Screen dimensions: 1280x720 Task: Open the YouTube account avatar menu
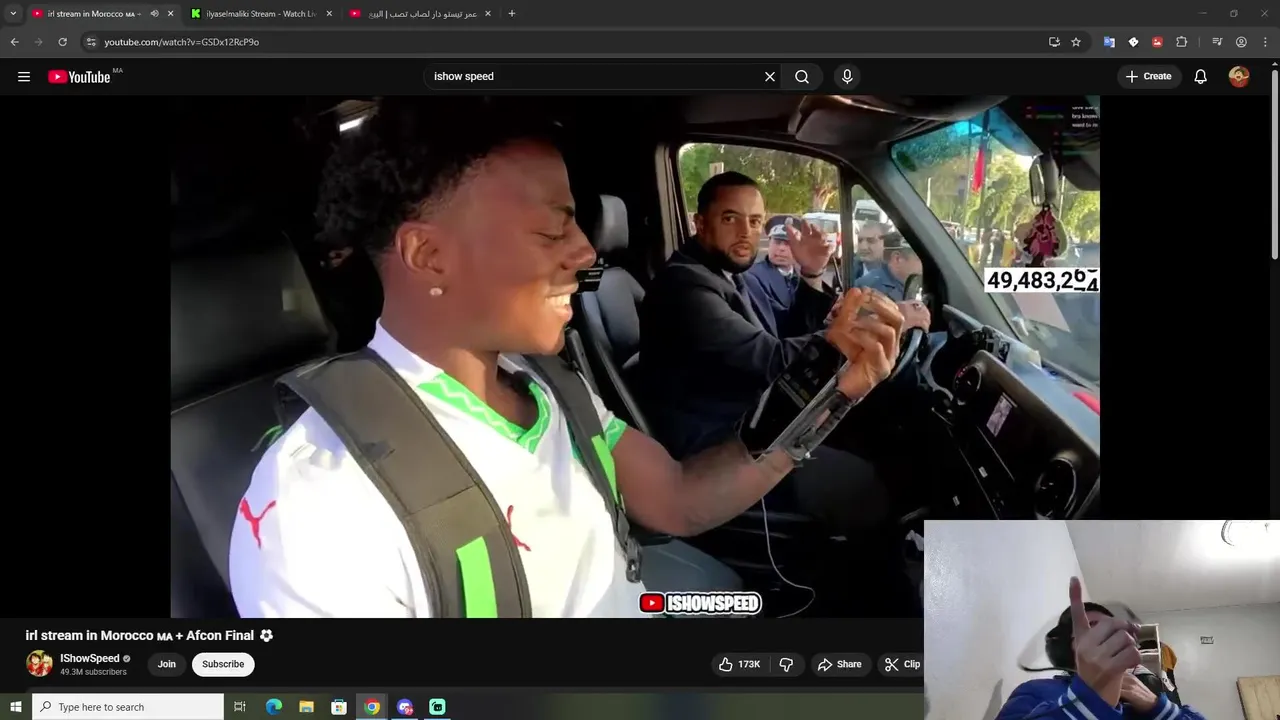click(x=1239, y=76)
